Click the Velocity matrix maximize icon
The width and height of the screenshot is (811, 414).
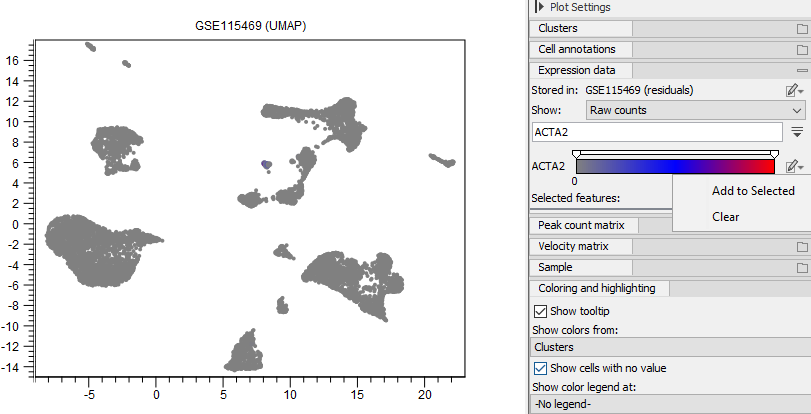[802, 247]
